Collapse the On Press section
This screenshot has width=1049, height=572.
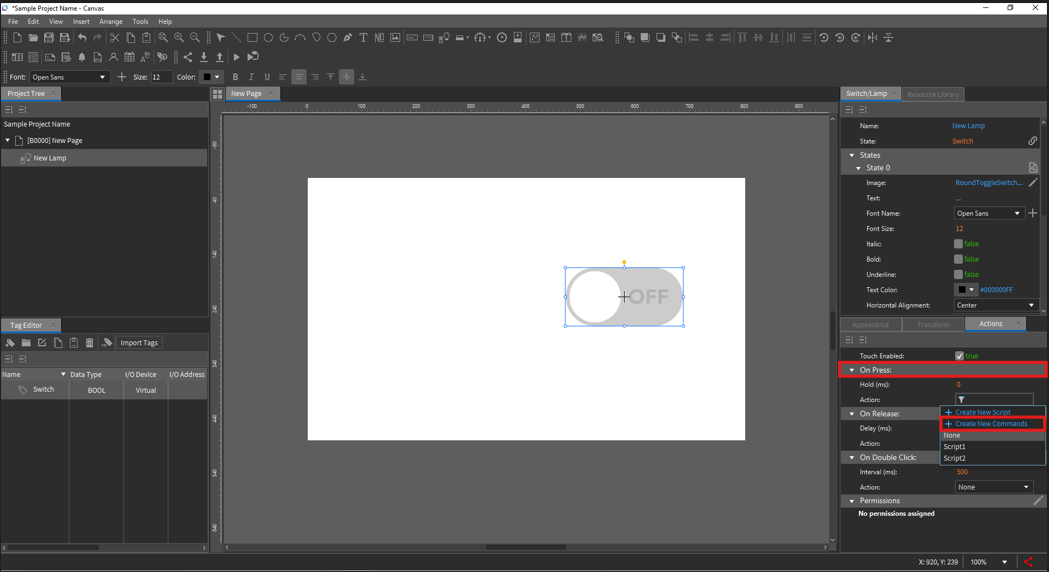852,370
